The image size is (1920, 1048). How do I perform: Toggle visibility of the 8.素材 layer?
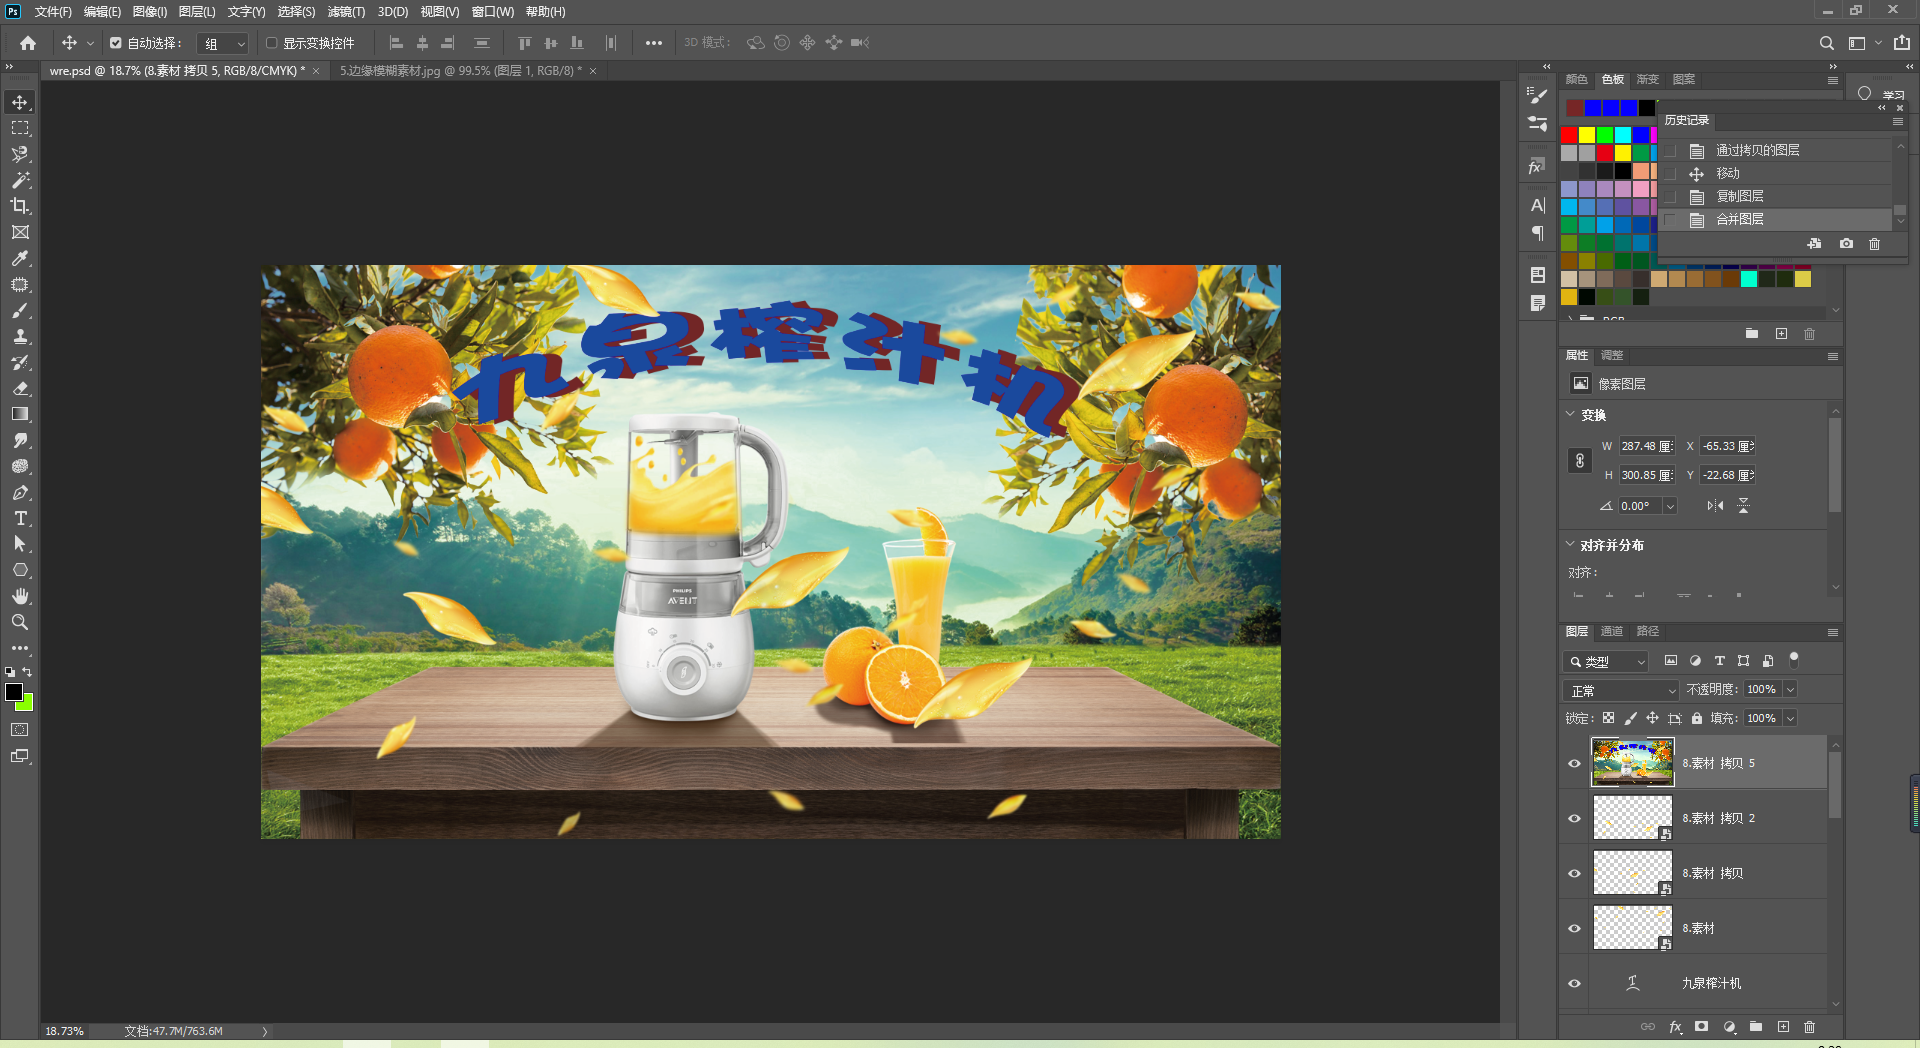tap(1575, 928)
